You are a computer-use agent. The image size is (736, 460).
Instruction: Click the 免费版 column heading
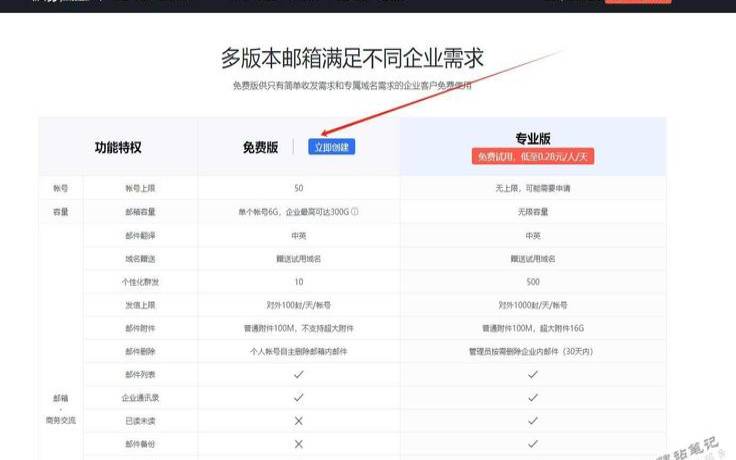click(261, 147)
